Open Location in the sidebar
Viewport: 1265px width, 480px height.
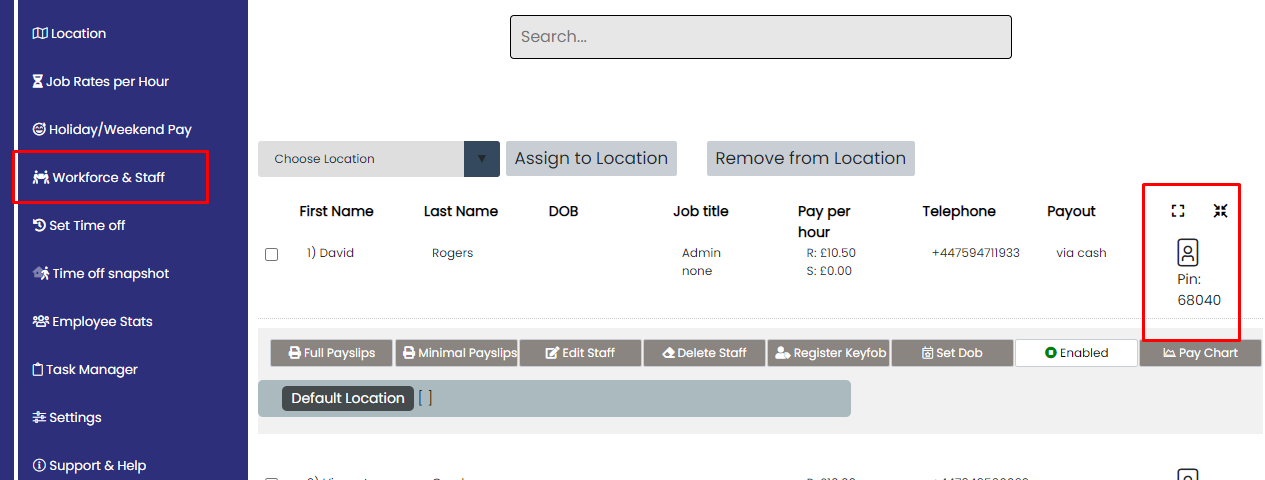point(69,33)
